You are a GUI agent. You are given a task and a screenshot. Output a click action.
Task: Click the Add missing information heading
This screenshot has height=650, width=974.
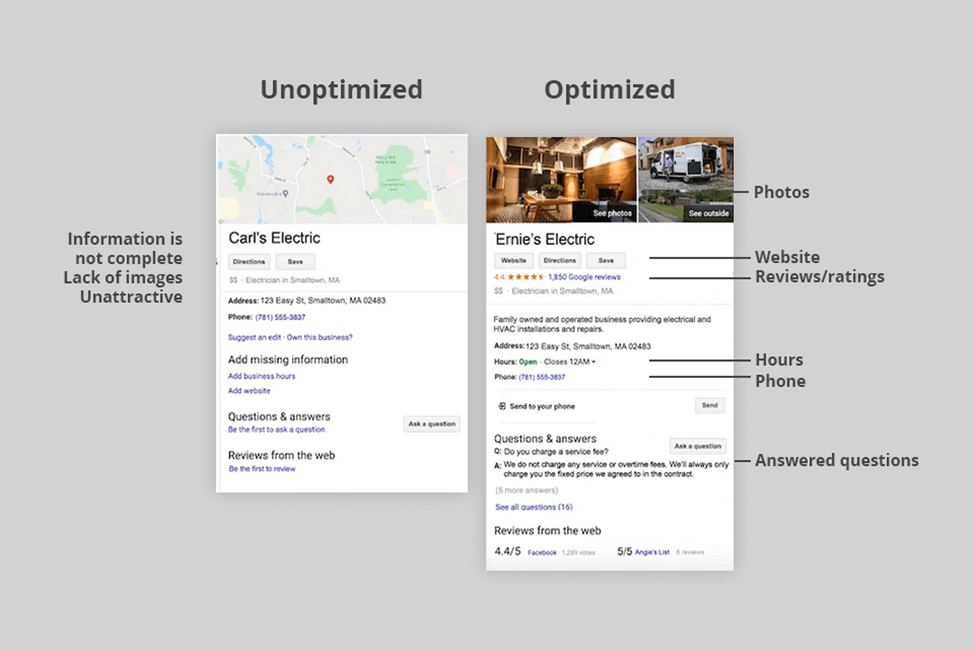[x=288, y=360]
